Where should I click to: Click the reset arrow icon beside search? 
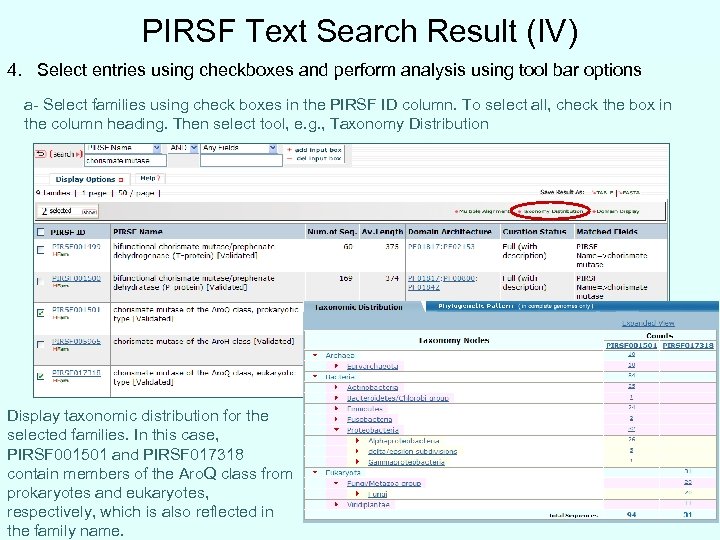[41, 154]
